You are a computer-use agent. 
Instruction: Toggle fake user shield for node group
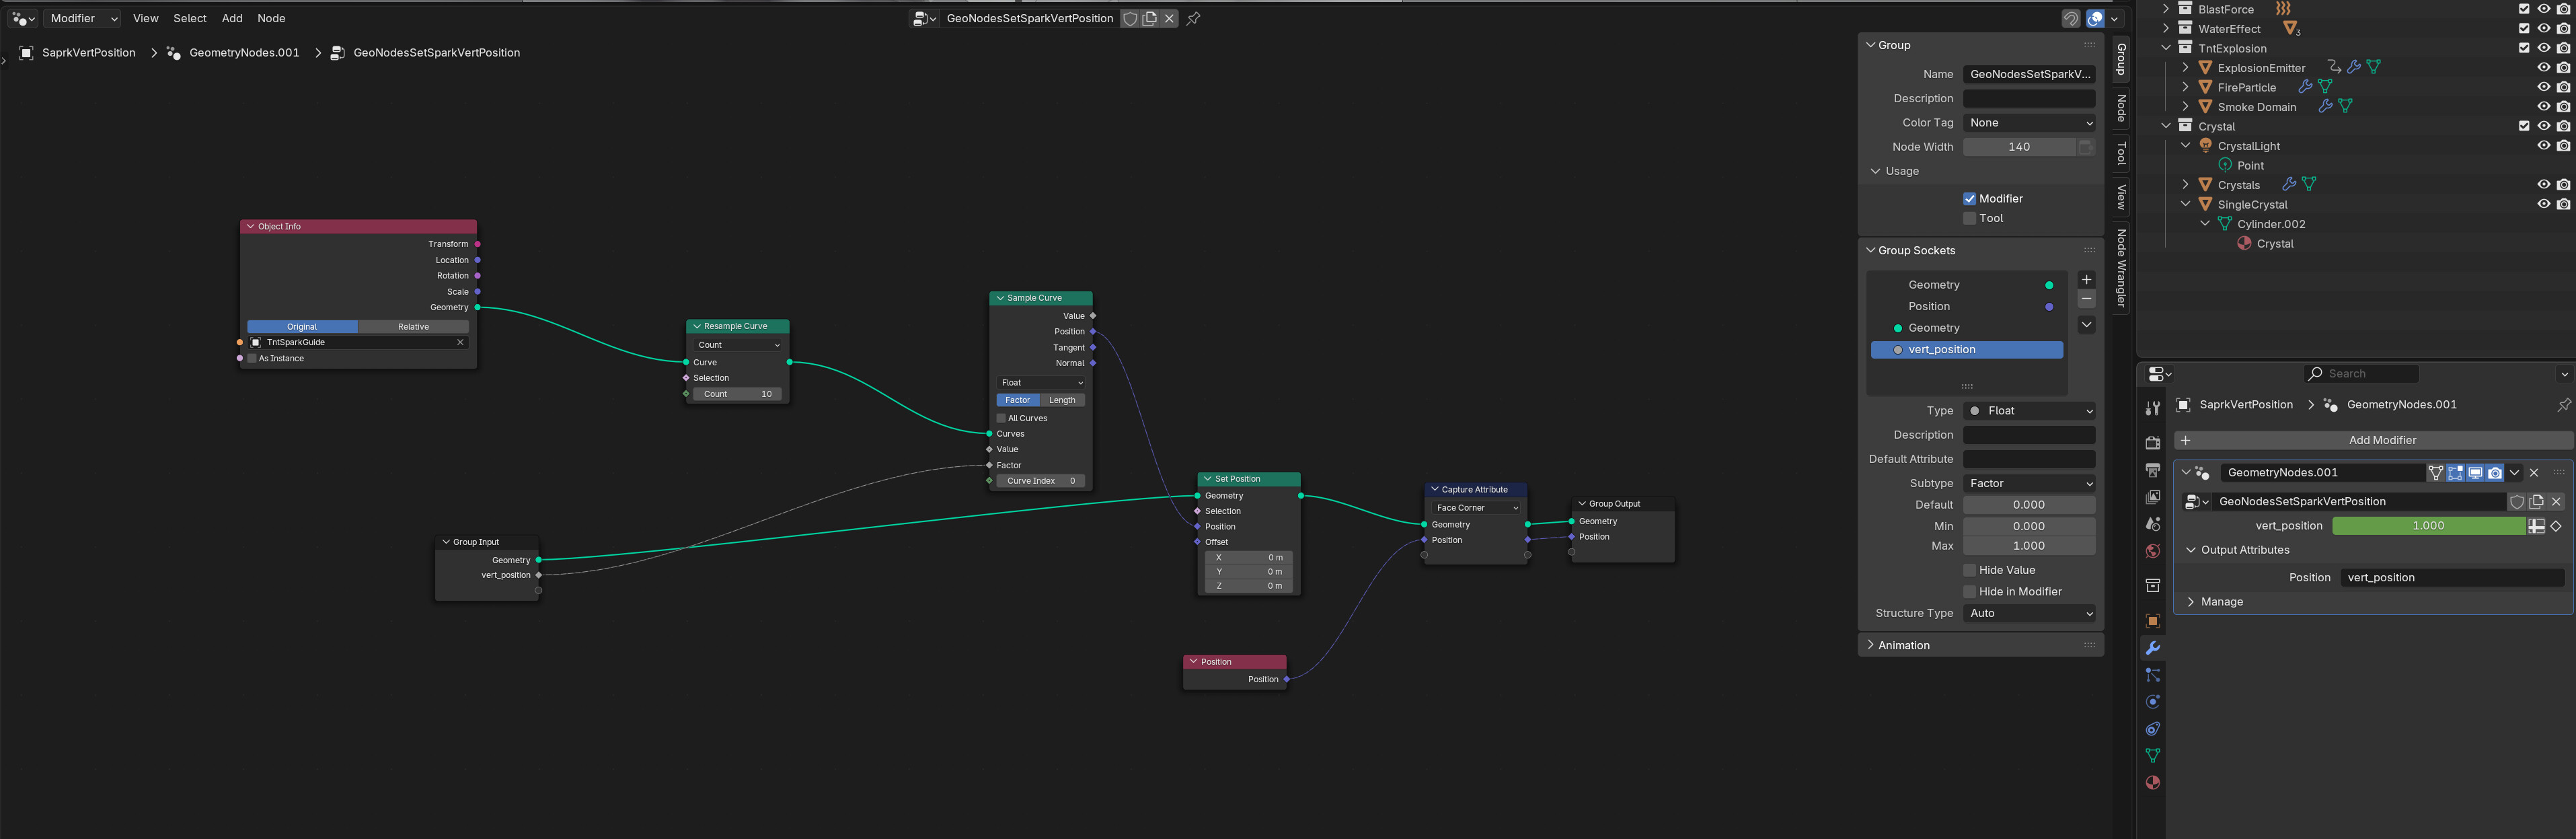(x=1130, y=18)
